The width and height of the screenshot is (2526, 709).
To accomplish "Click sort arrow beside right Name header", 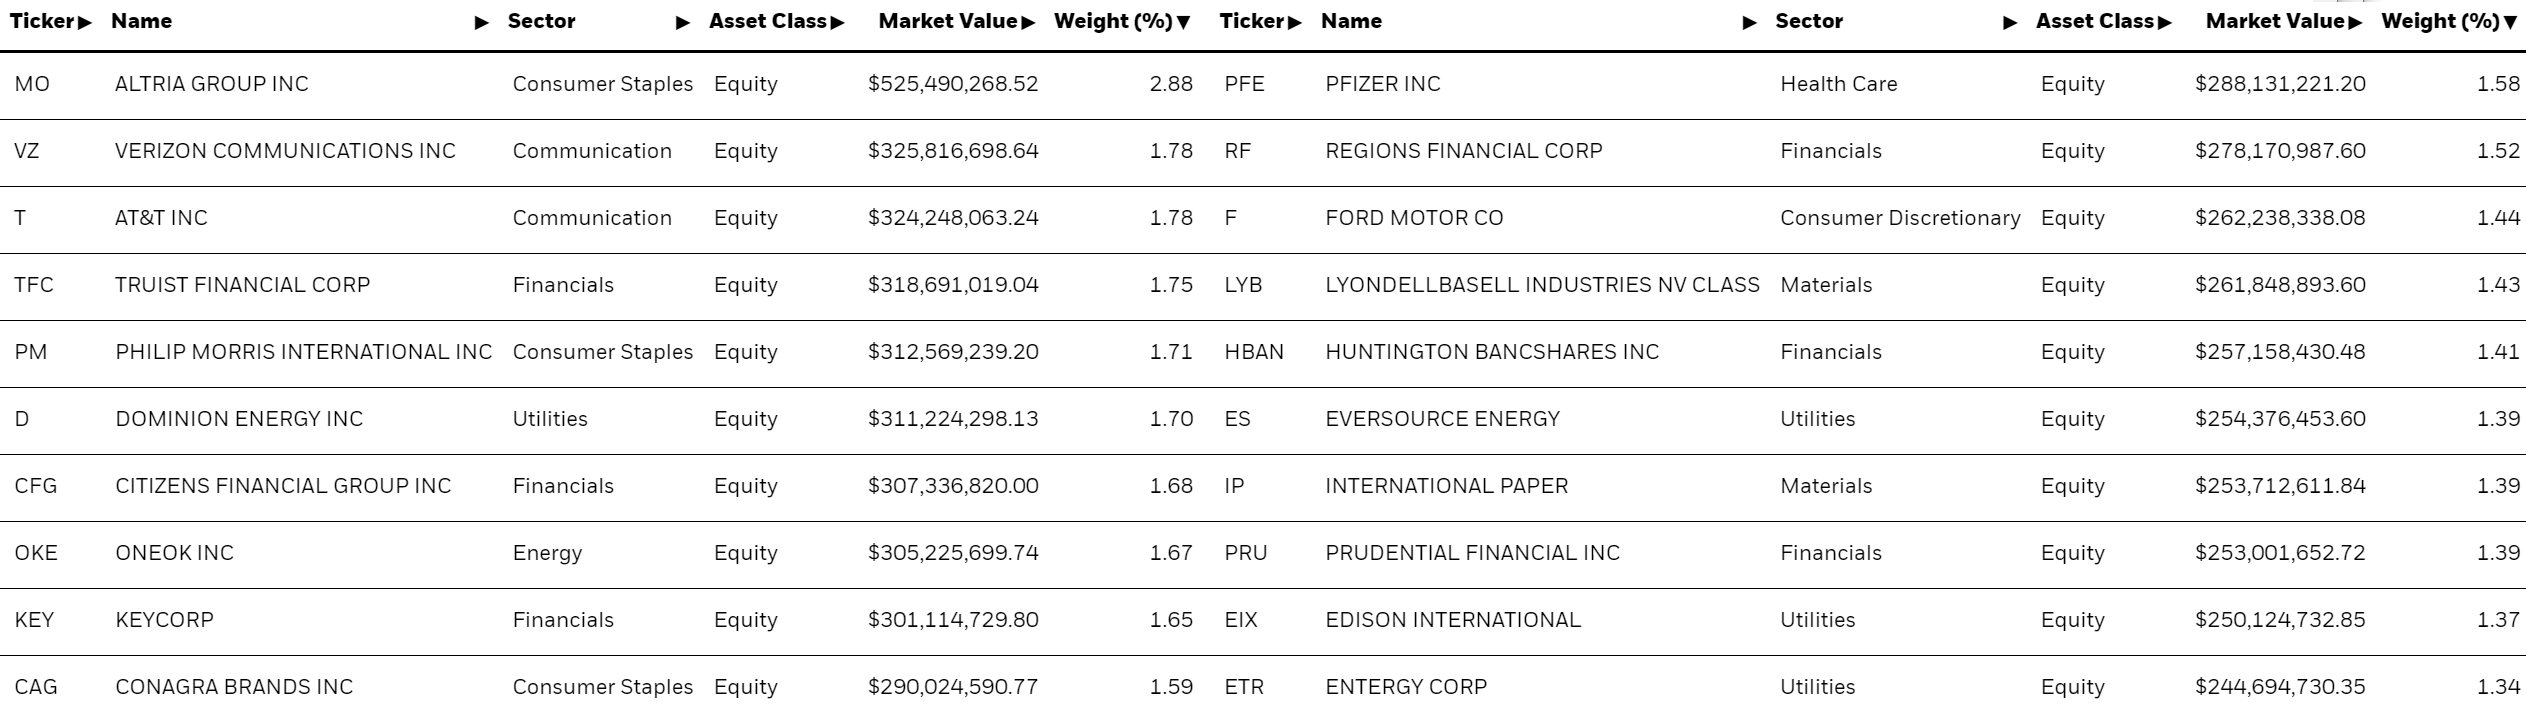I will (x=1750, y=22).
